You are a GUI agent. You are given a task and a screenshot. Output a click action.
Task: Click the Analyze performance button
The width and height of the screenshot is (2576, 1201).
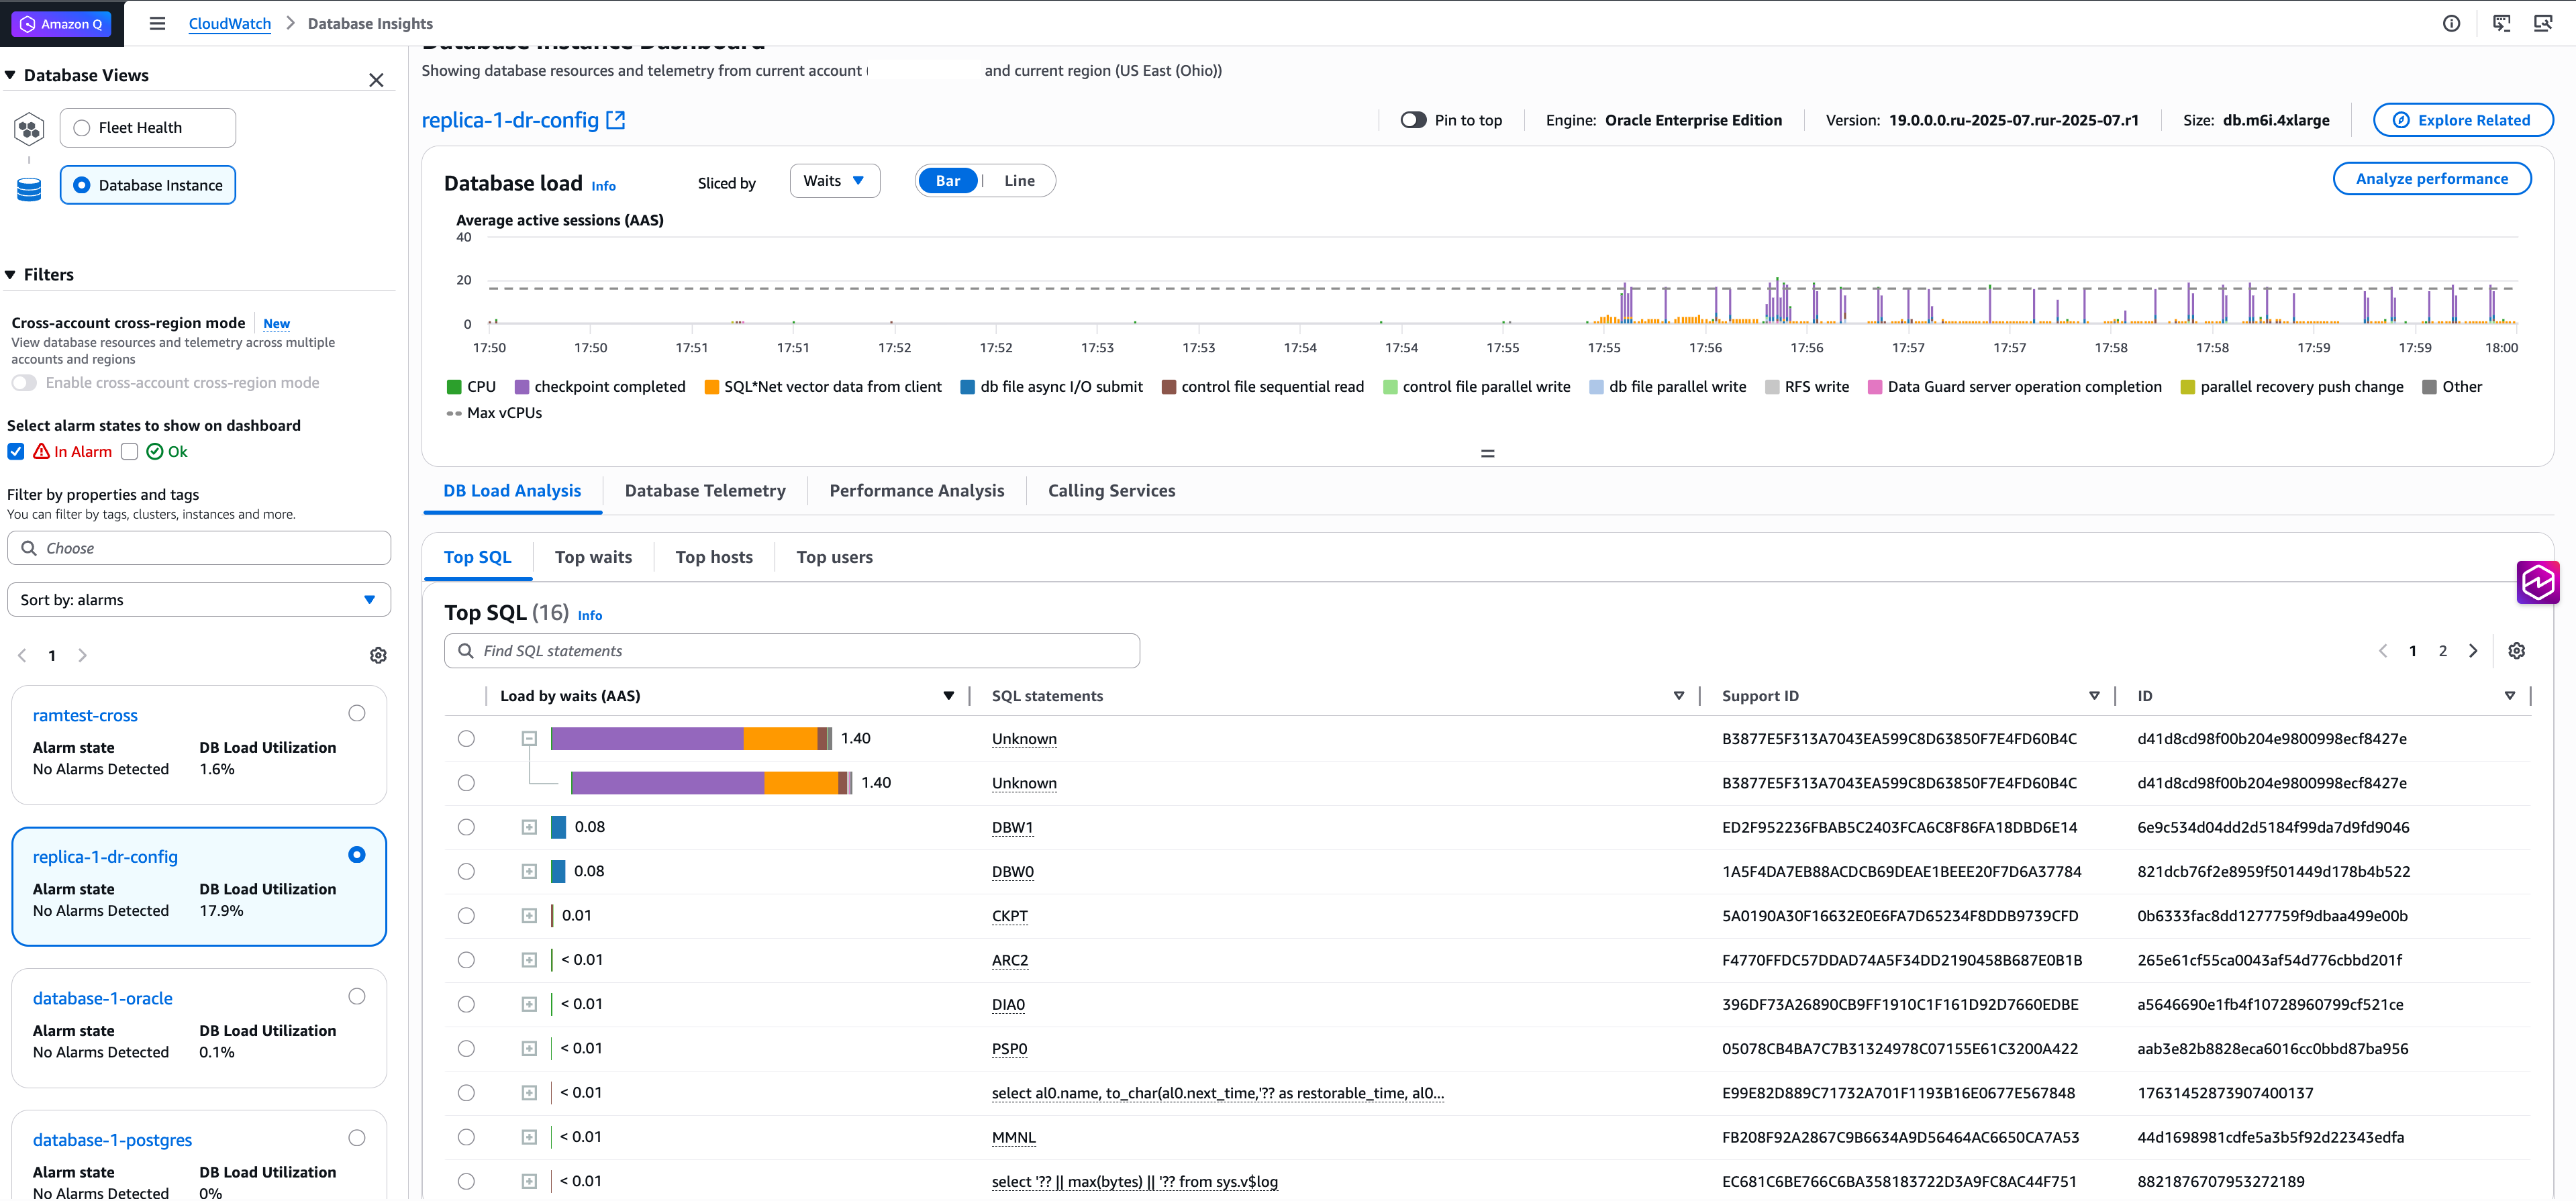coord(2431,179)
